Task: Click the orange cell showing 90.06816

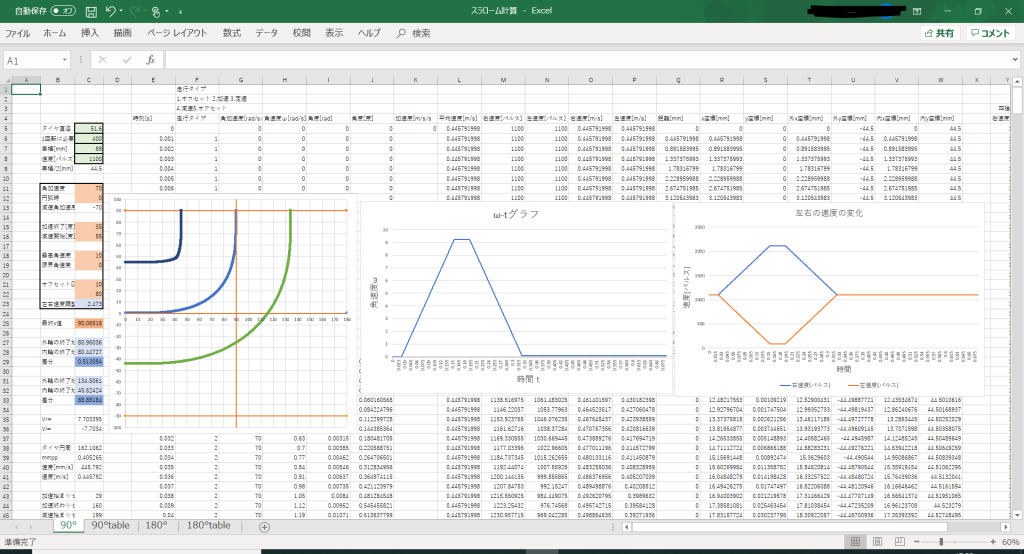Action: click(89, 323)
